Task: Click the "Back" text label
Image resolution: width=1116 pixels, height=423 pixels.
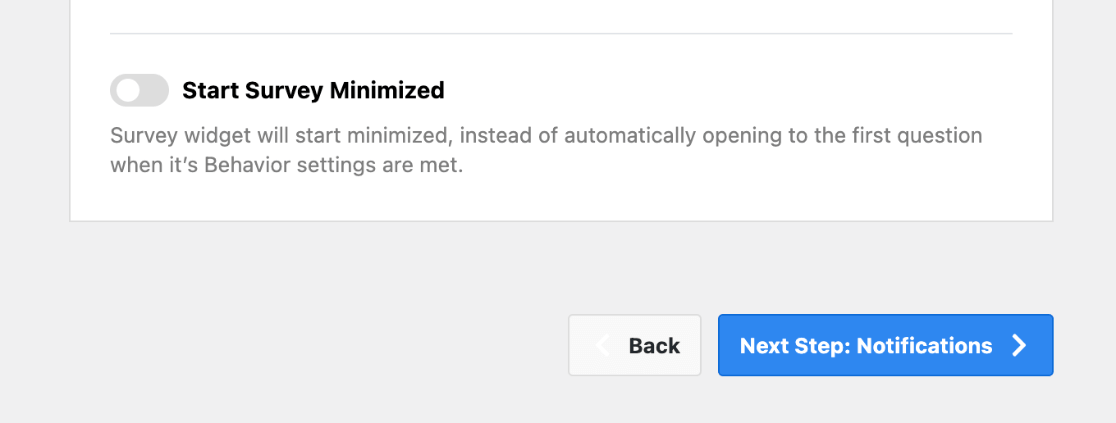Action: point(654,346)
